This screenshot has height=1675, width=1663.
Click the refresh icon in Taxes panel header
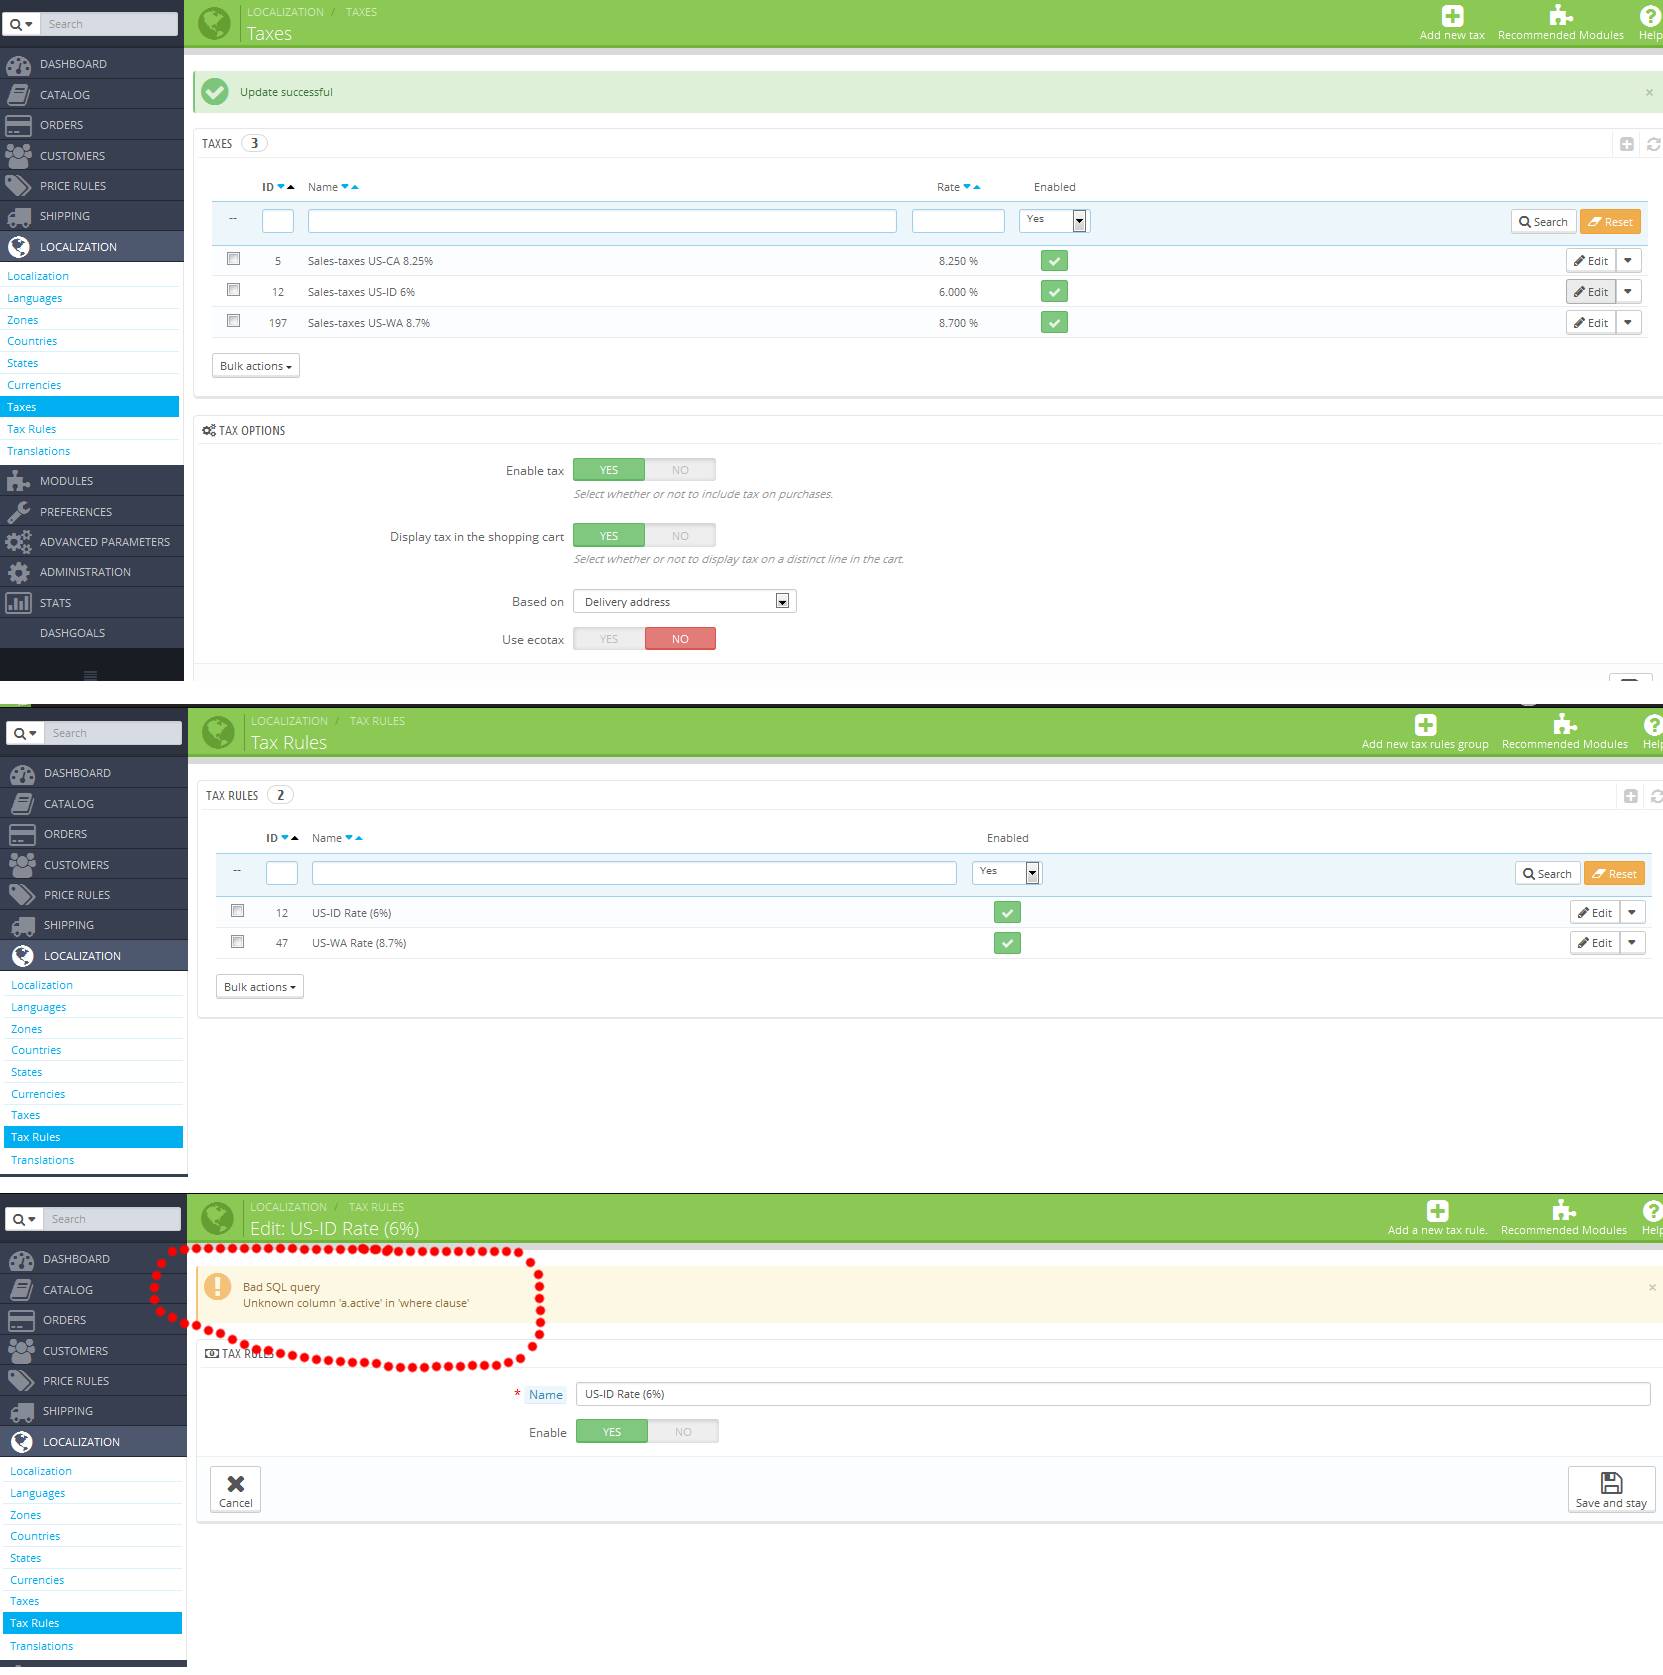pos(1653,144)
